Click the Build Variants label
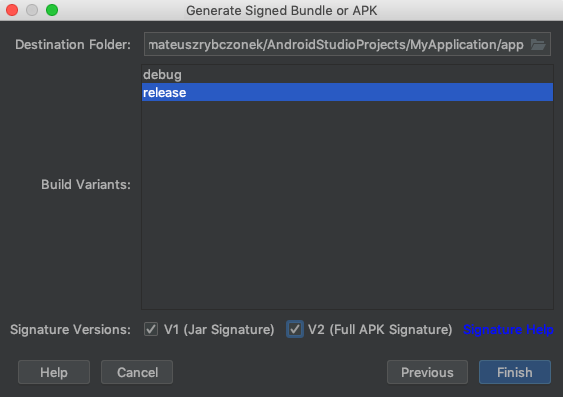 click(86, 185)
